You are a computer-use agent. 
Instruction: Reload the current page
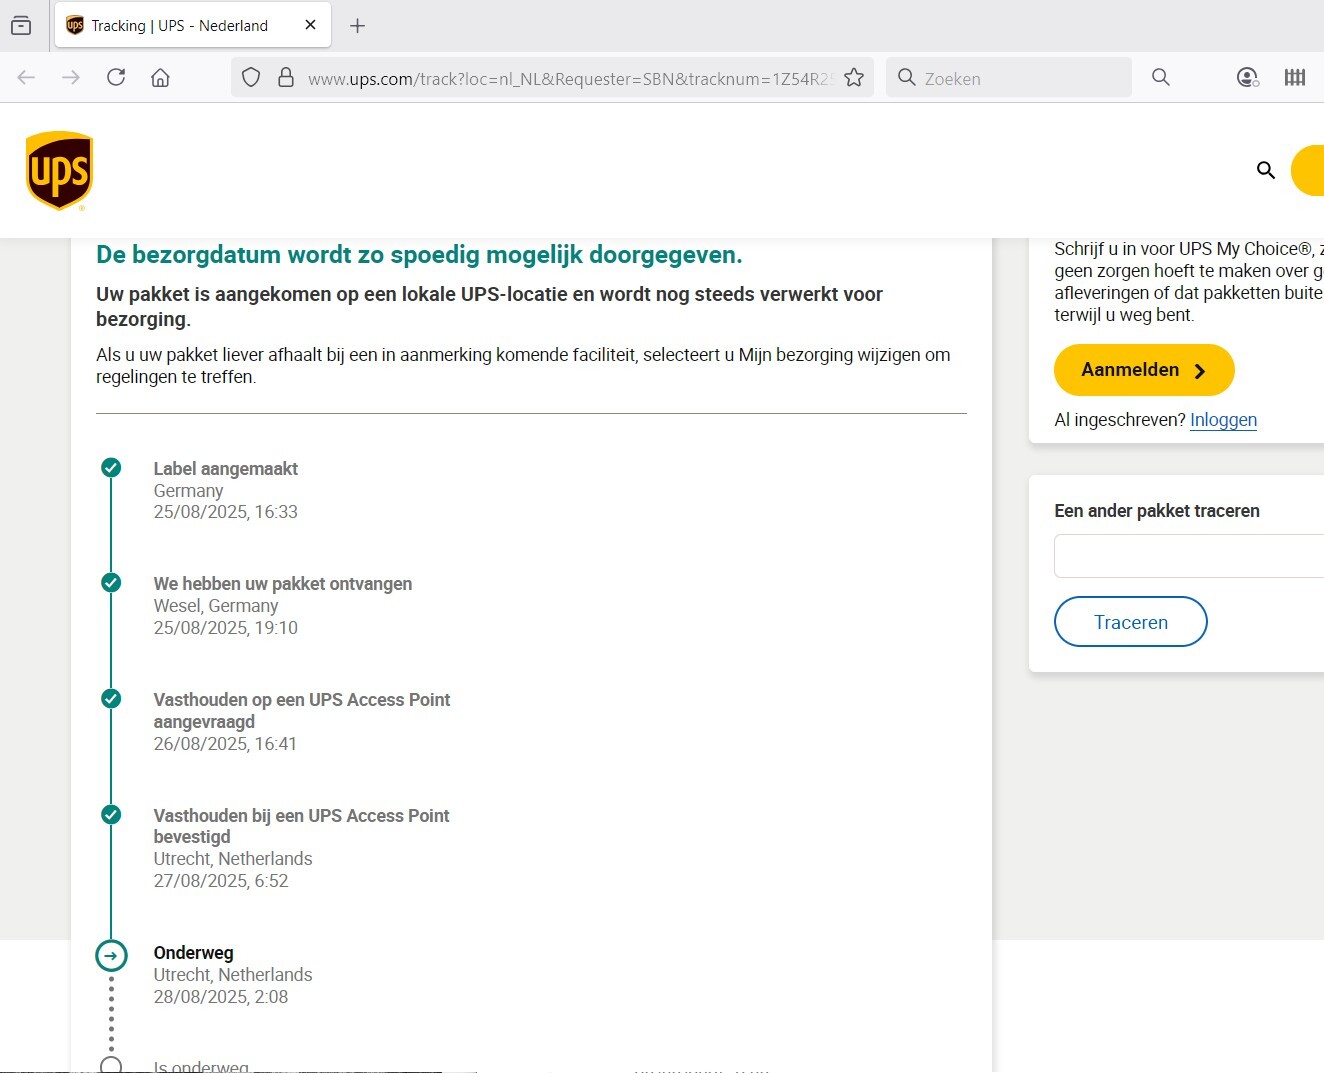point(116,77)
